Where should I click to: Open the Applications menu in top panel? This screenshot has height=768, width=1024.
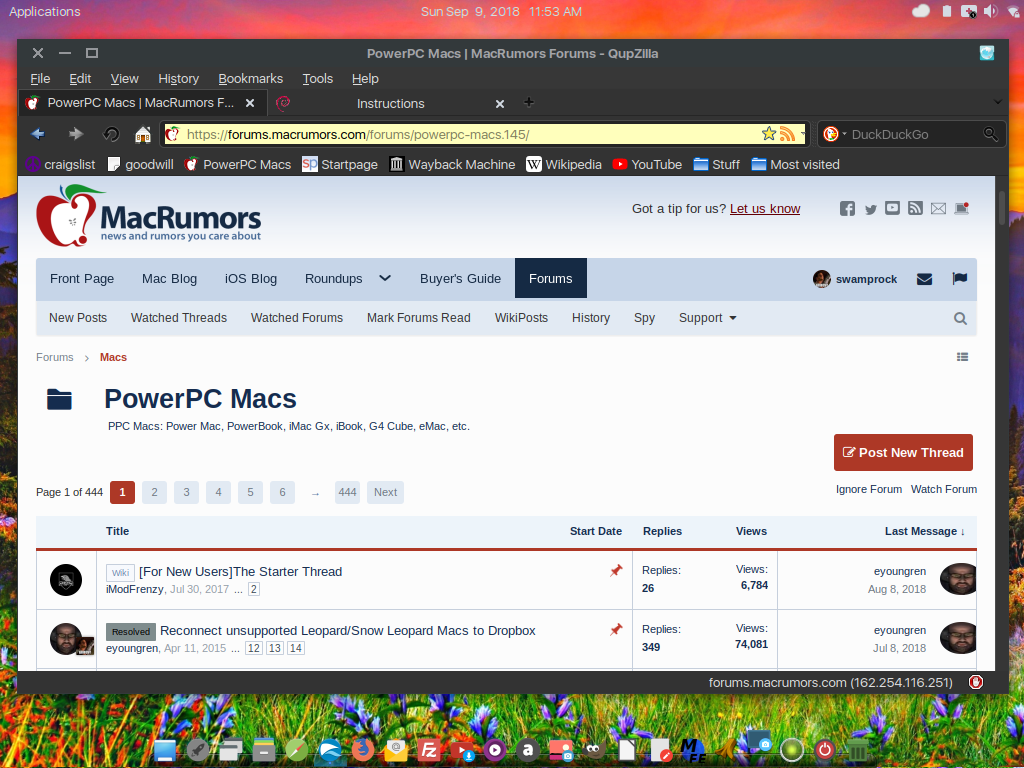(x=44, y=12)
